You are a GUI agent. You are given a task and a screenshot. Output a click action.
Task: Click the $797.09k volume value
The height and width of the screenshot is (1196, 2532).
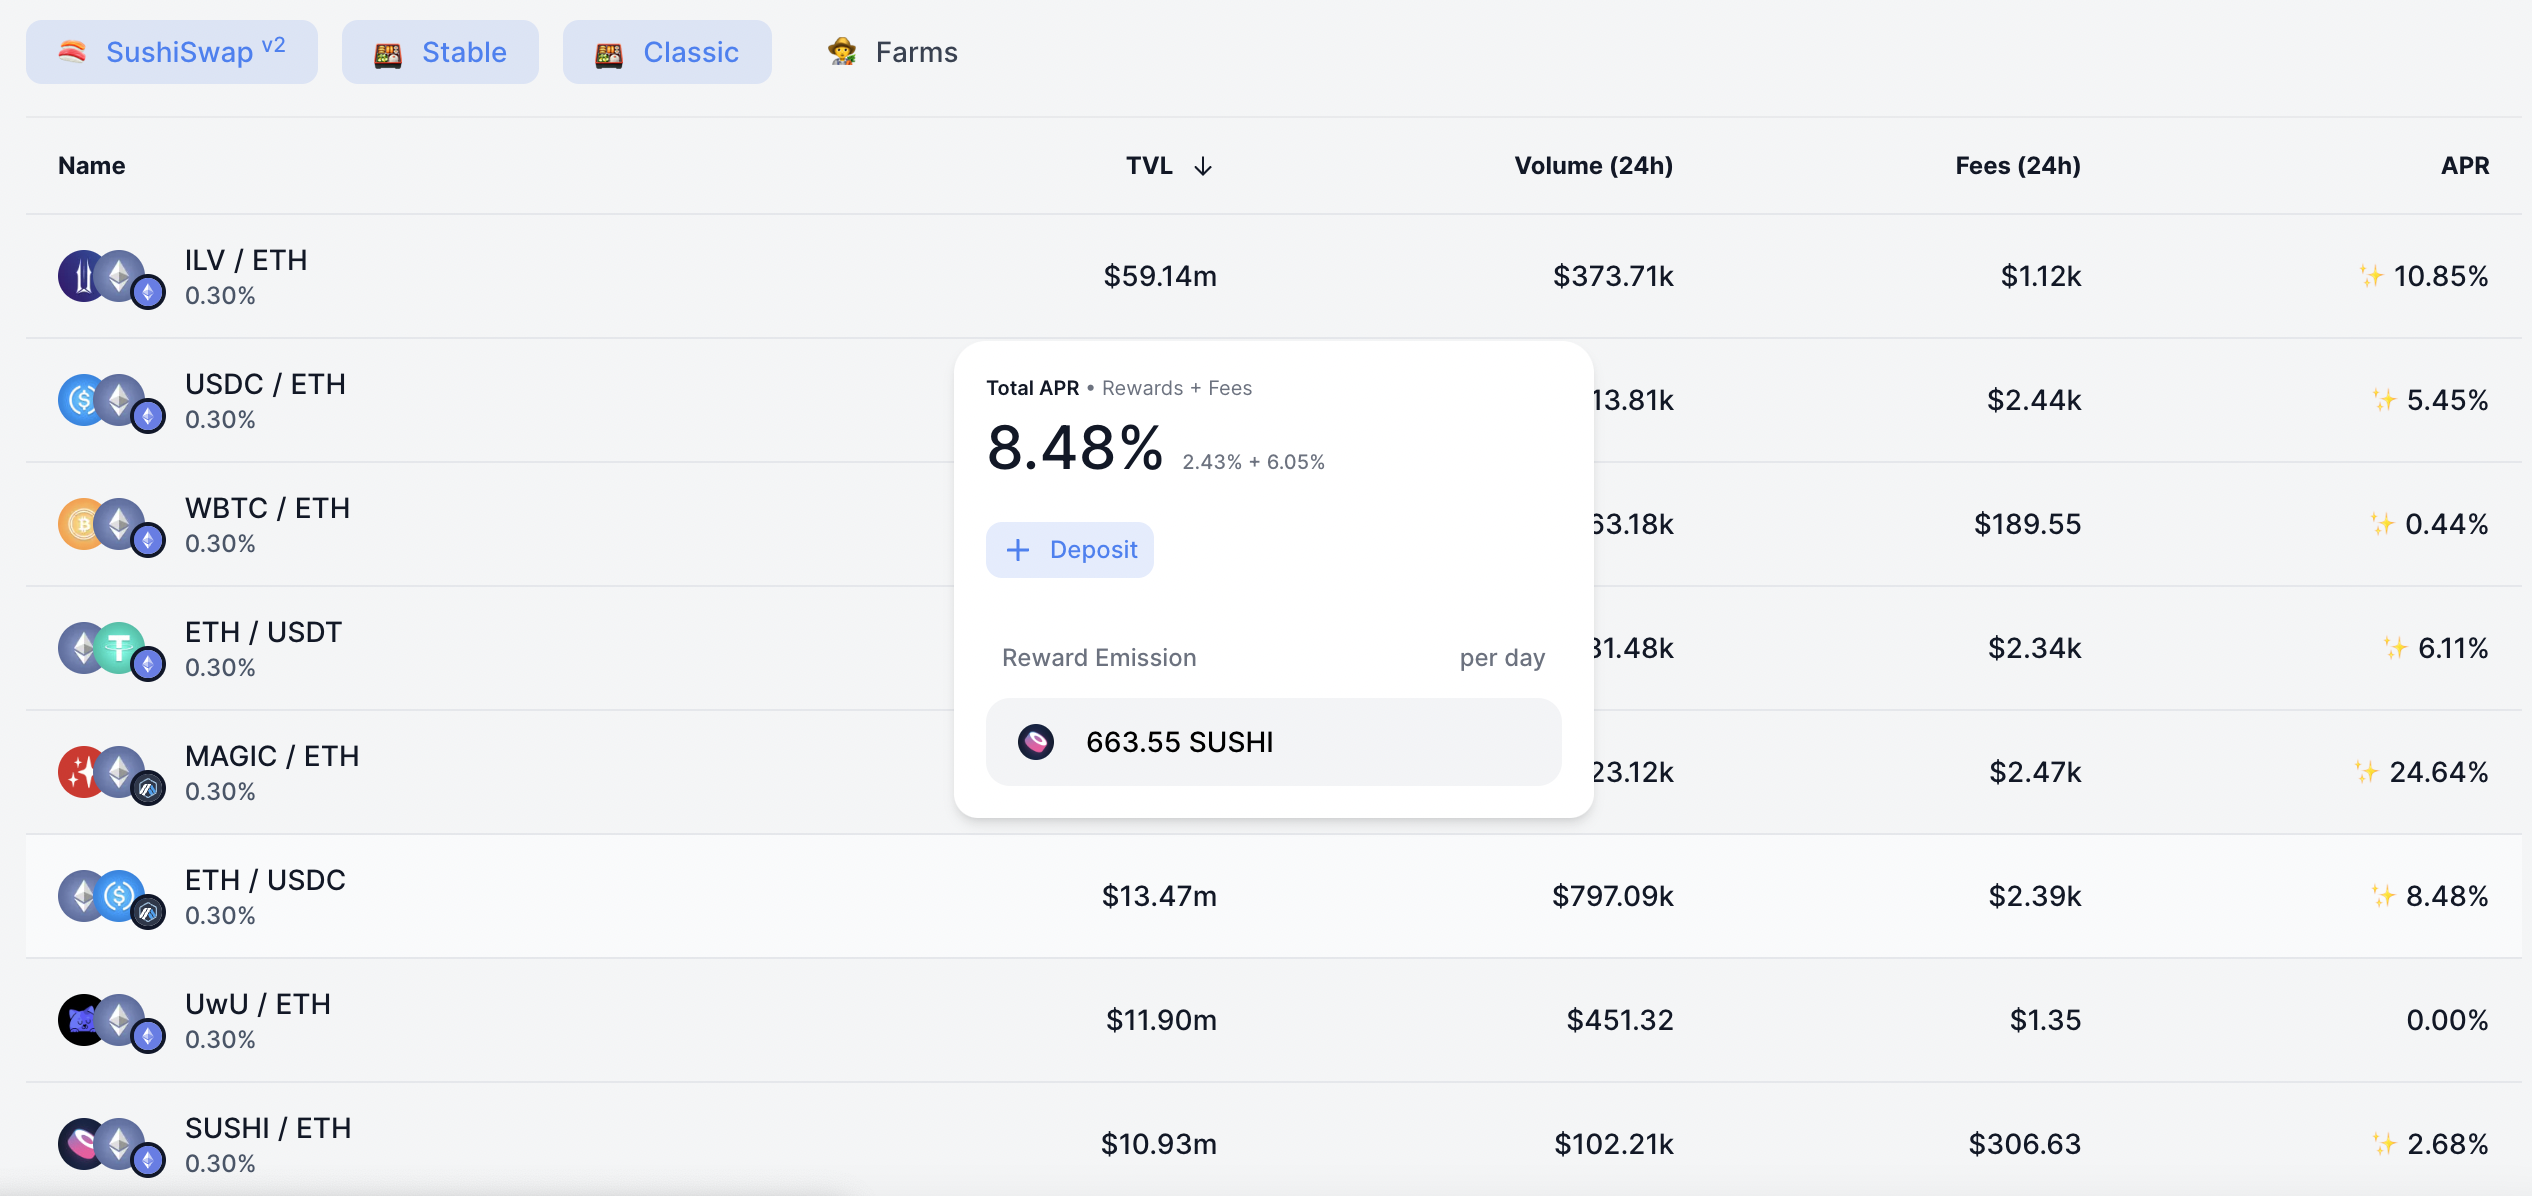[x=1612, y=896]
